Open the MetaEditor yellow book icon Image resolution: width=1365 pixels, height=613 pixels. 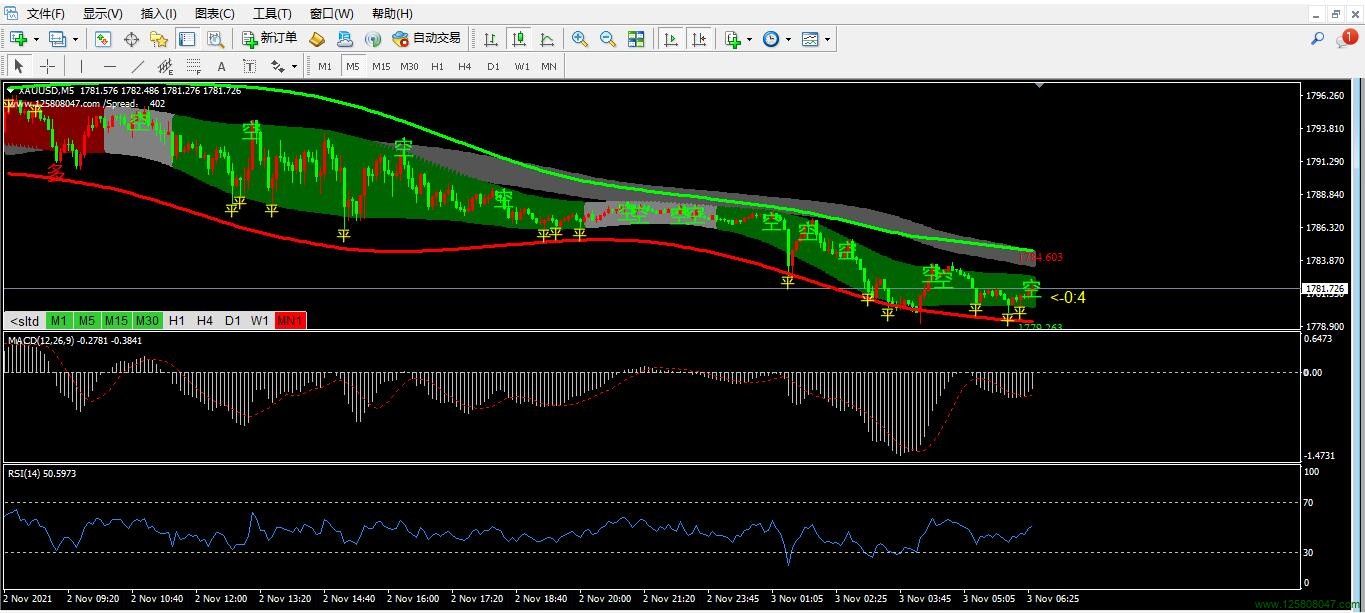click(x=316, y=39)
